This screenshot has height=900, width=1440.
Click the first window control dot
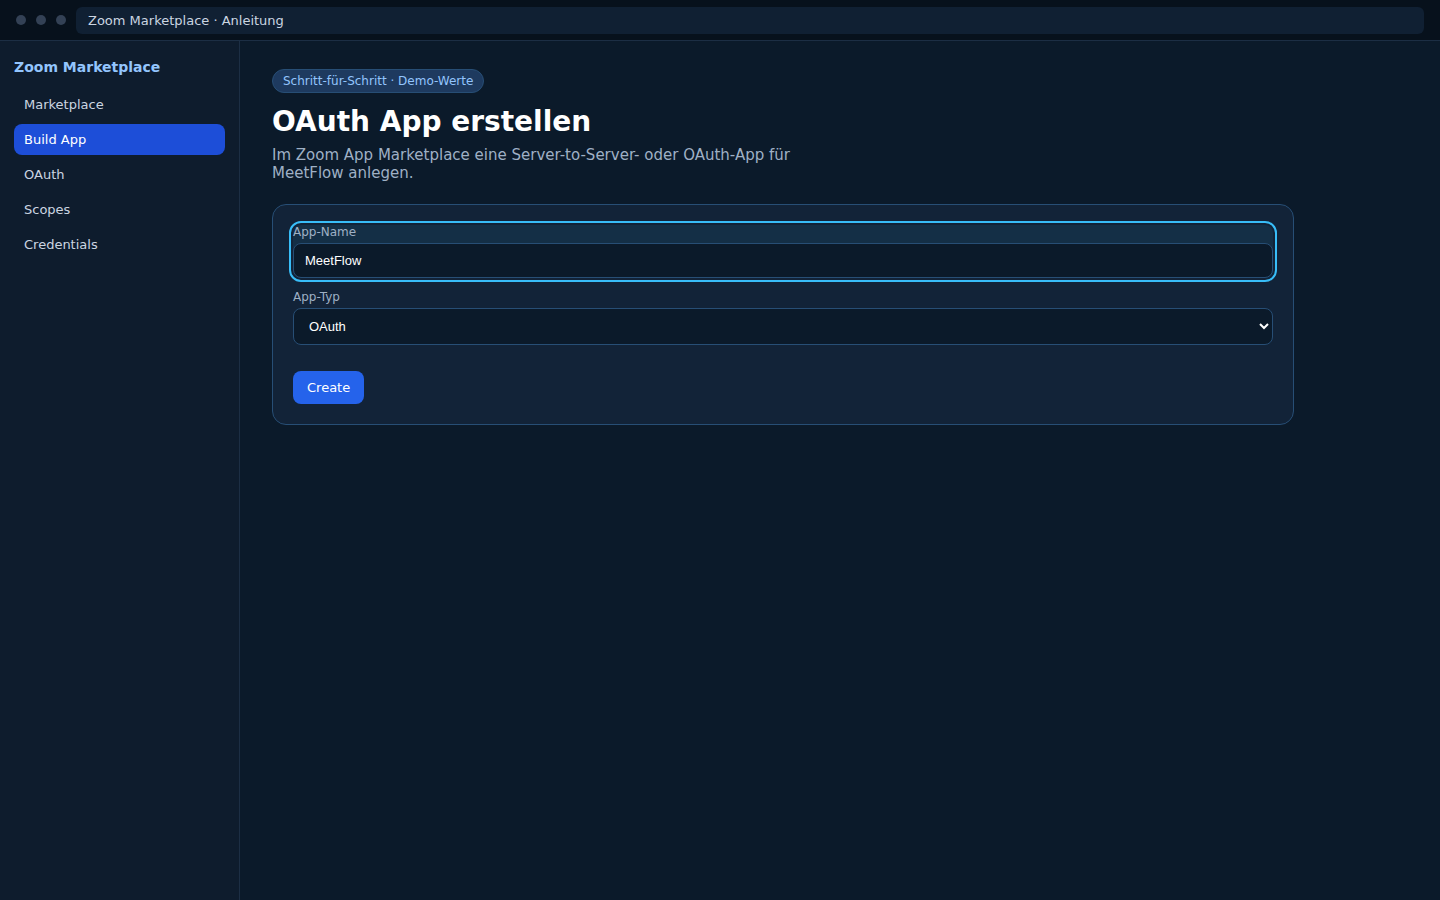(x=21, y=20)
